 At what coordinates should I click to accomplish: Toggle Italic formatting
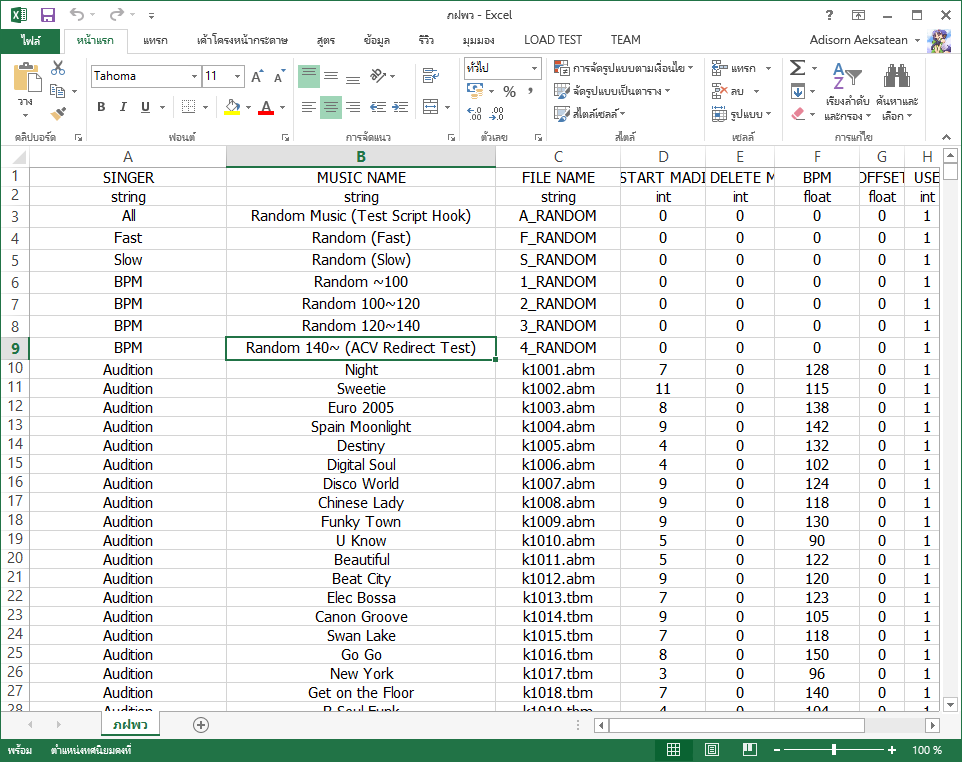(x=123, y=107)
